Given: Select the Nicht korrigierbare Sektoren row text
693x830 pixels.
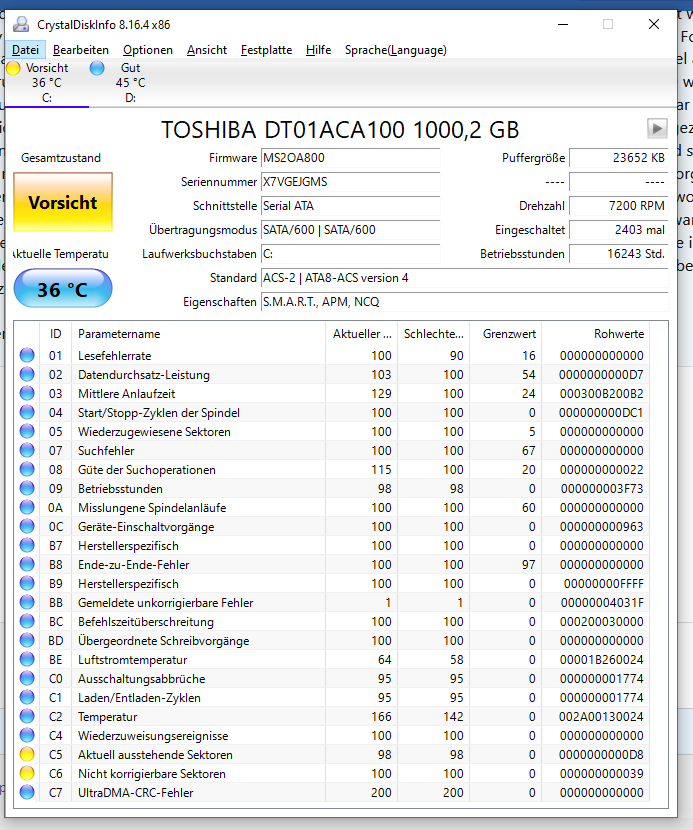Looking at the screenshot, I should coord(151,774).
